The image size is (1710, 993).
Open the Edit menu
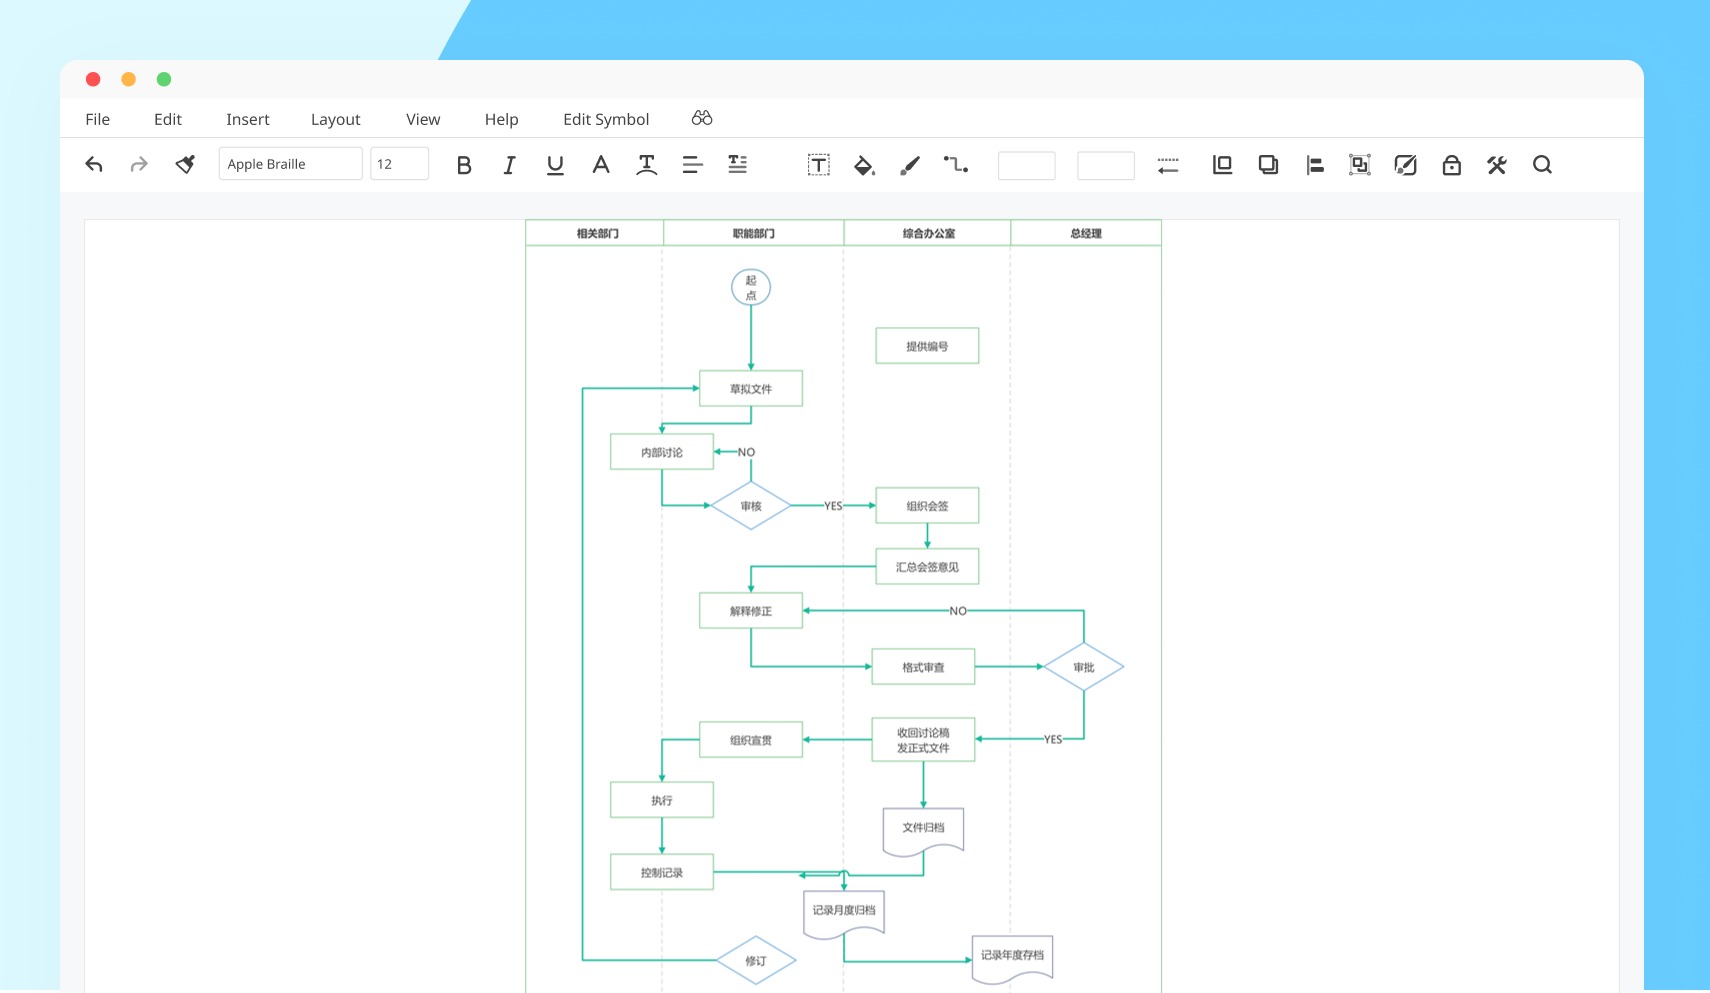tap(168, 119)
